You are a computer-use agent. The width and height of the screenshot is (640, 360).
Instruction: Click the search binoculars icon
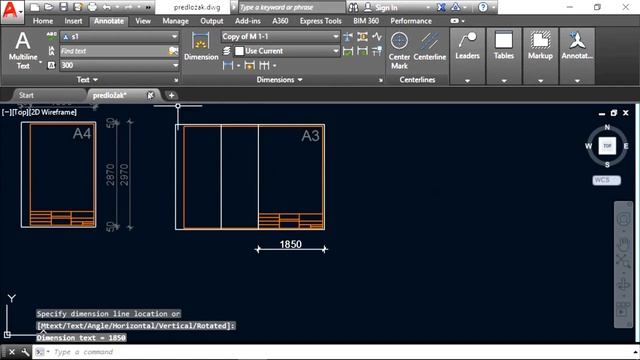[353, 7]
